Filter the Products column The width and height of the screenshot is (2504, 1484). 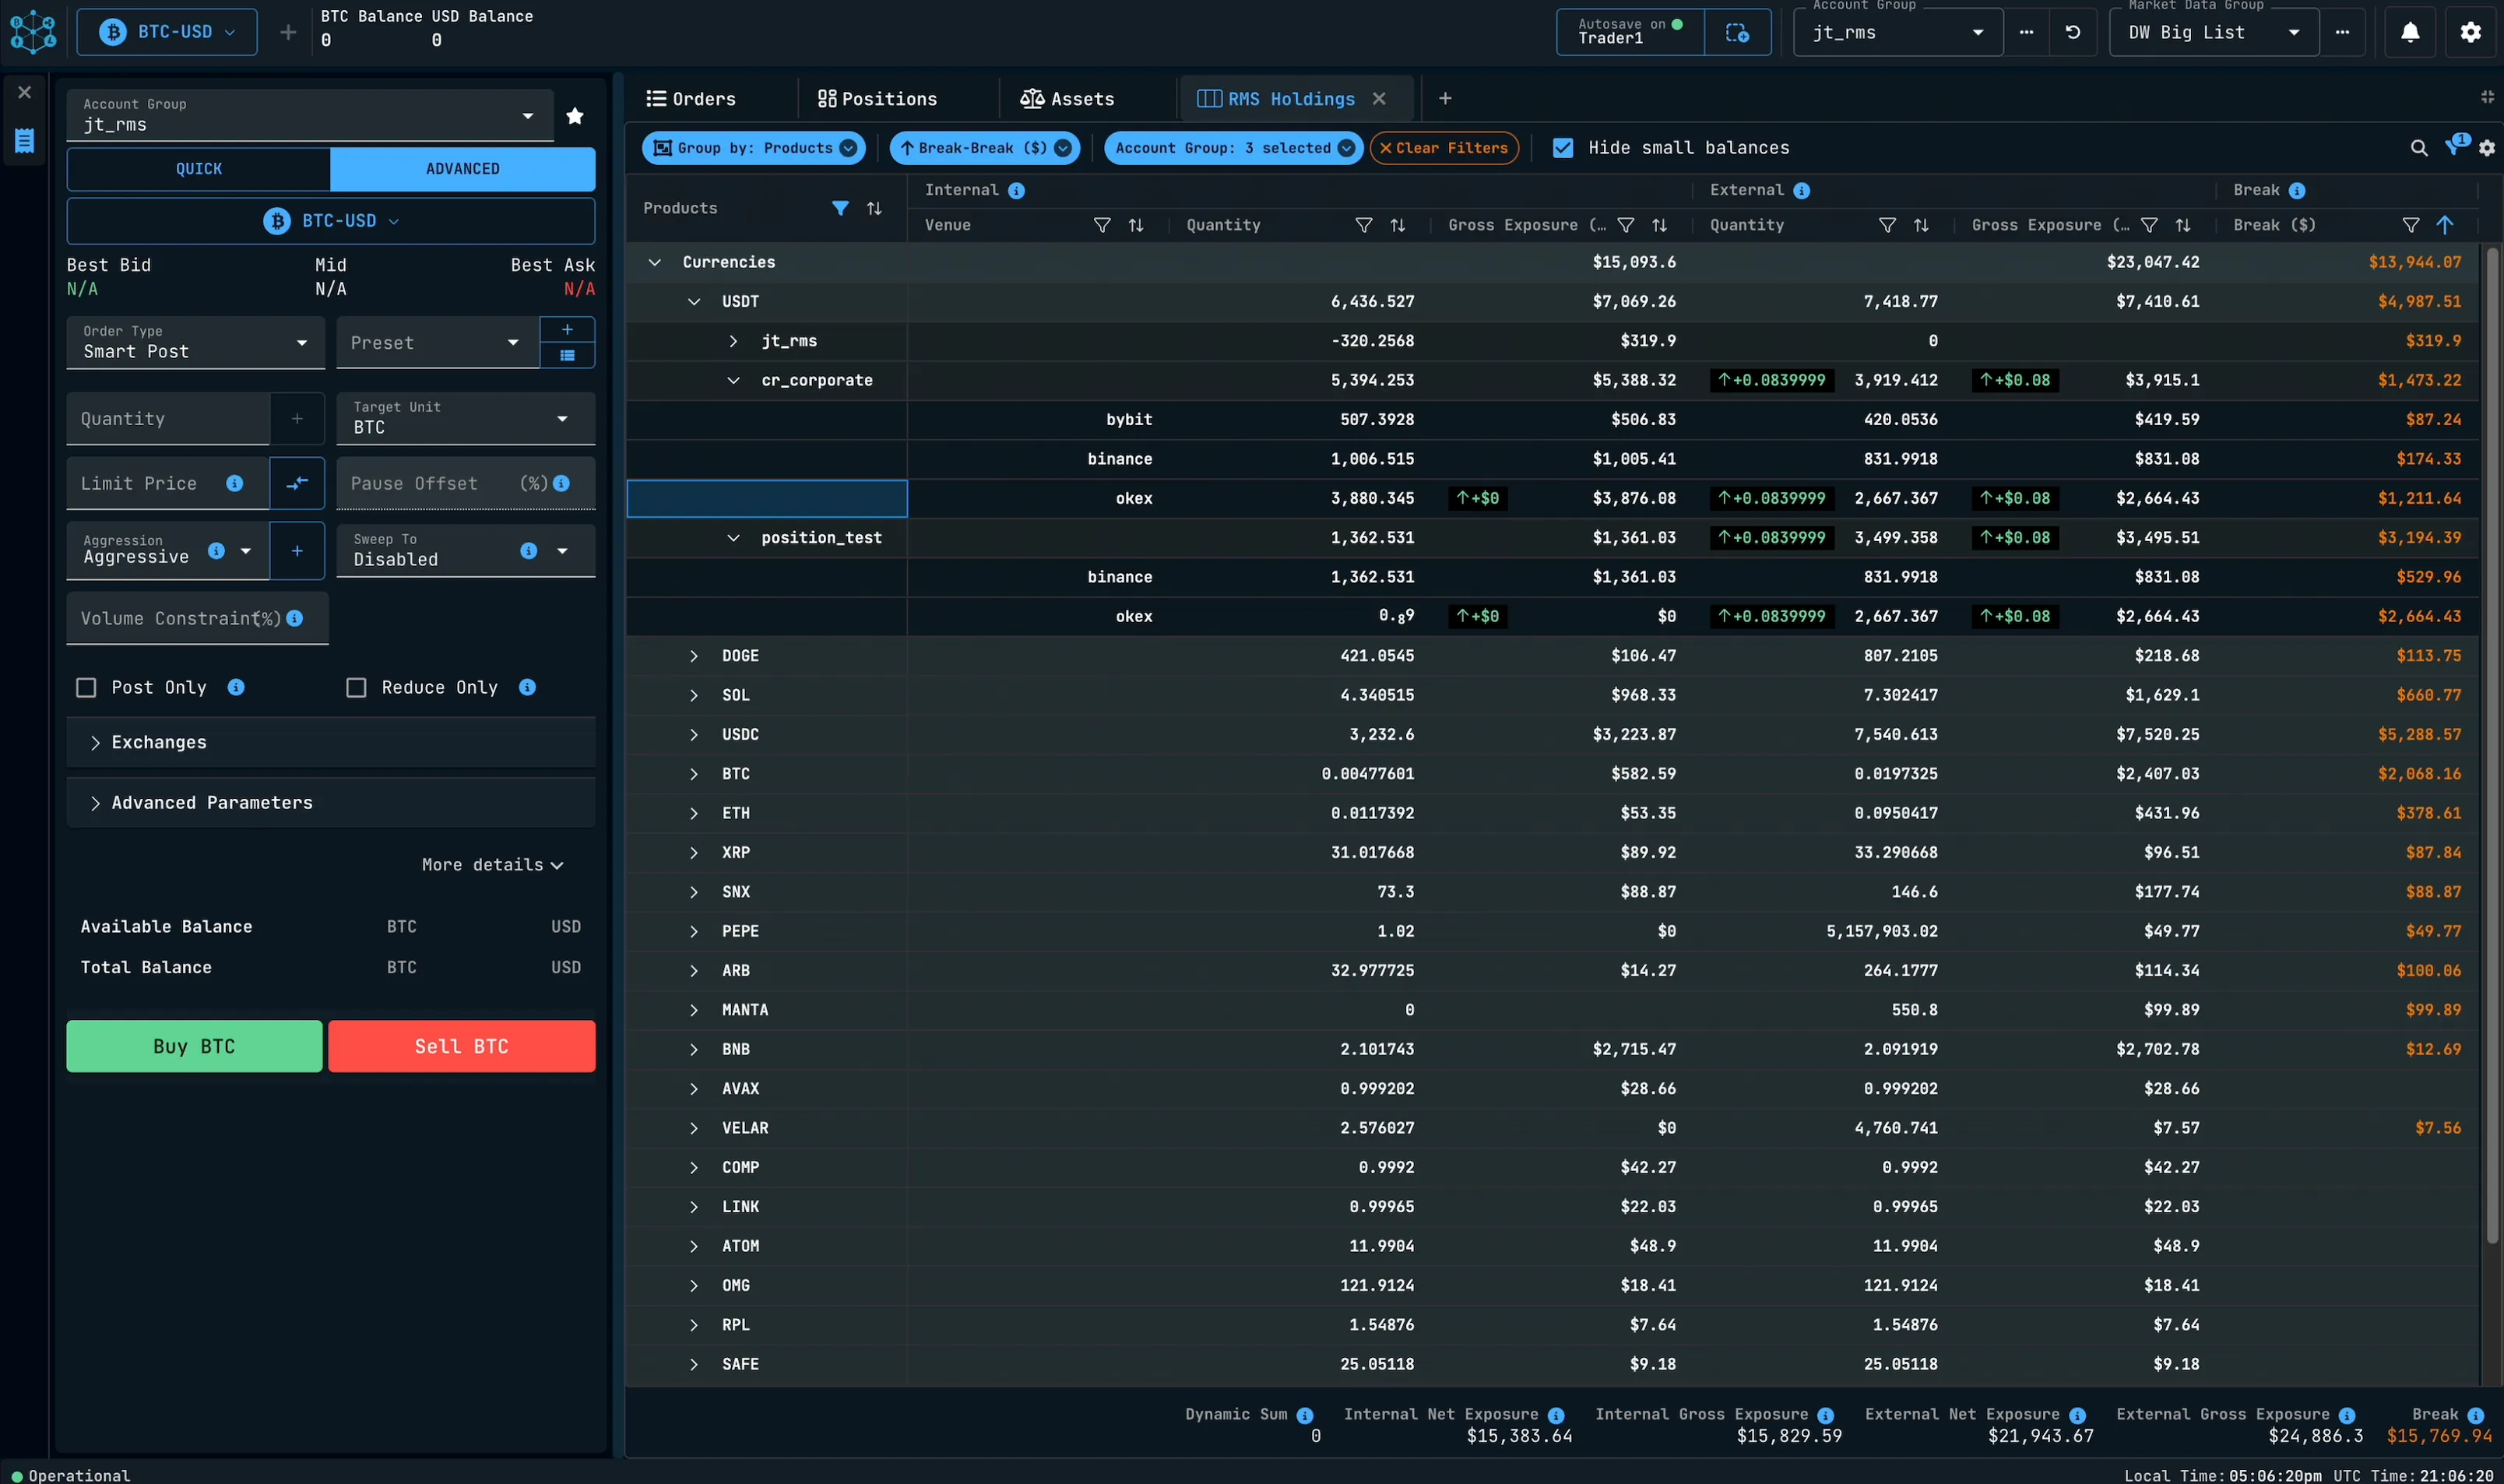click(841, 208)
